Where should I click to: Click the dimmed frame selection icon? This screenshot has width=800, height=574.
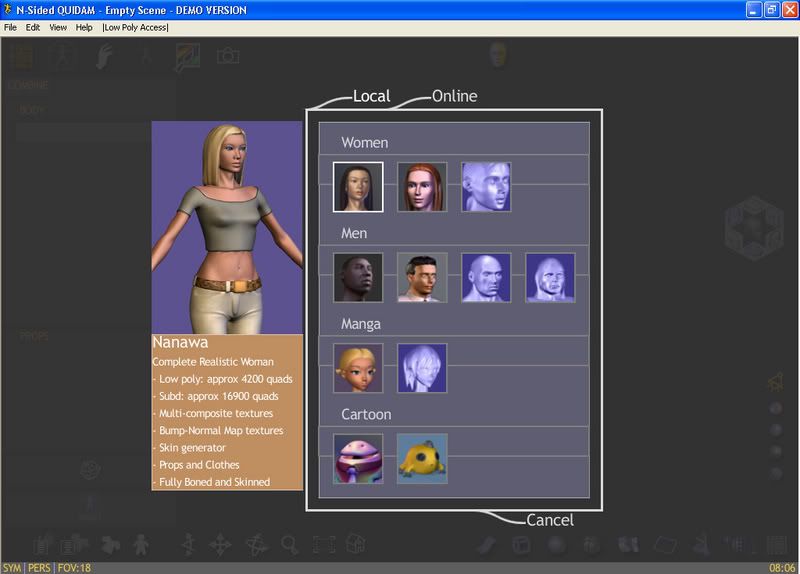pos(324,545)
